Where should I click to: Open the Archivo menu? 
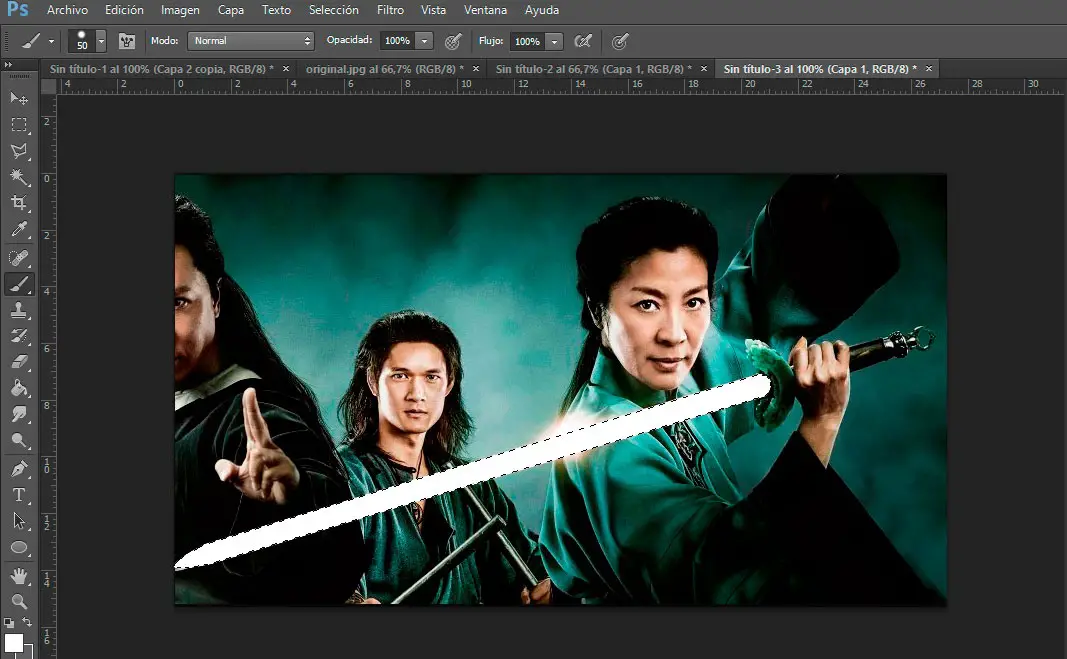[x=67, y=10]
